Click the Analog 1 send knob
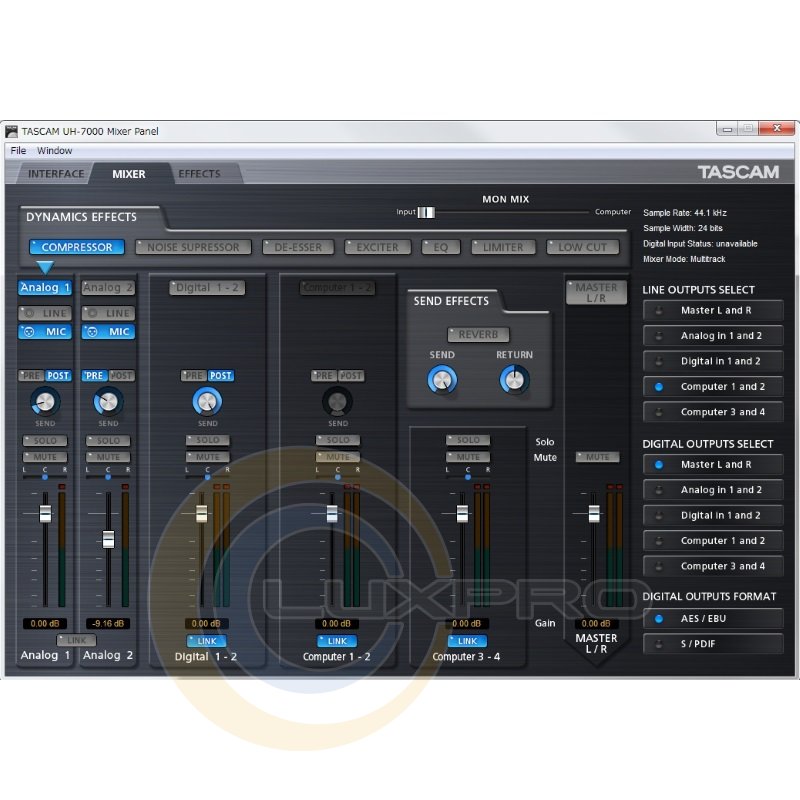 (x=45, y=402)
